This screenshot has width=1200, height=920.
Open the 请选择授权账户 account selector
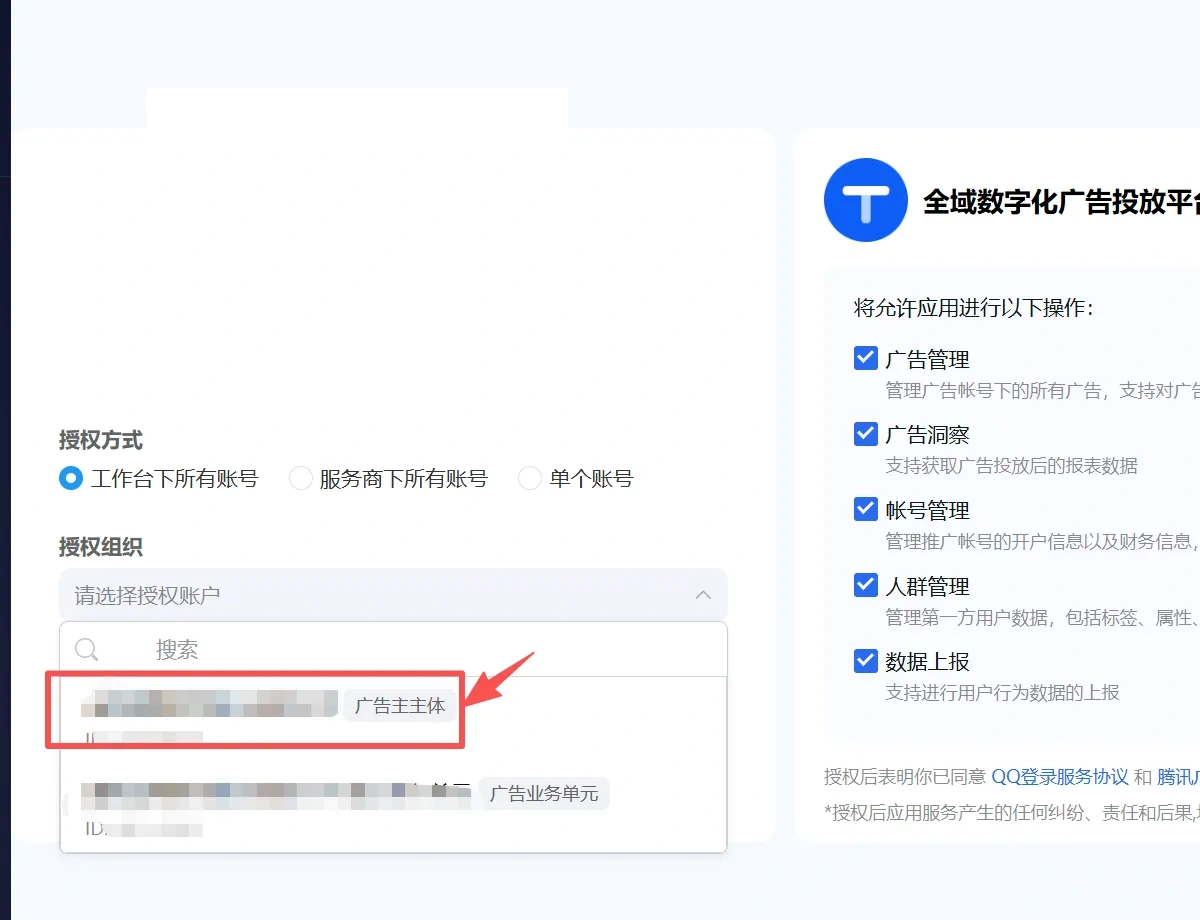tap(393, 595)
